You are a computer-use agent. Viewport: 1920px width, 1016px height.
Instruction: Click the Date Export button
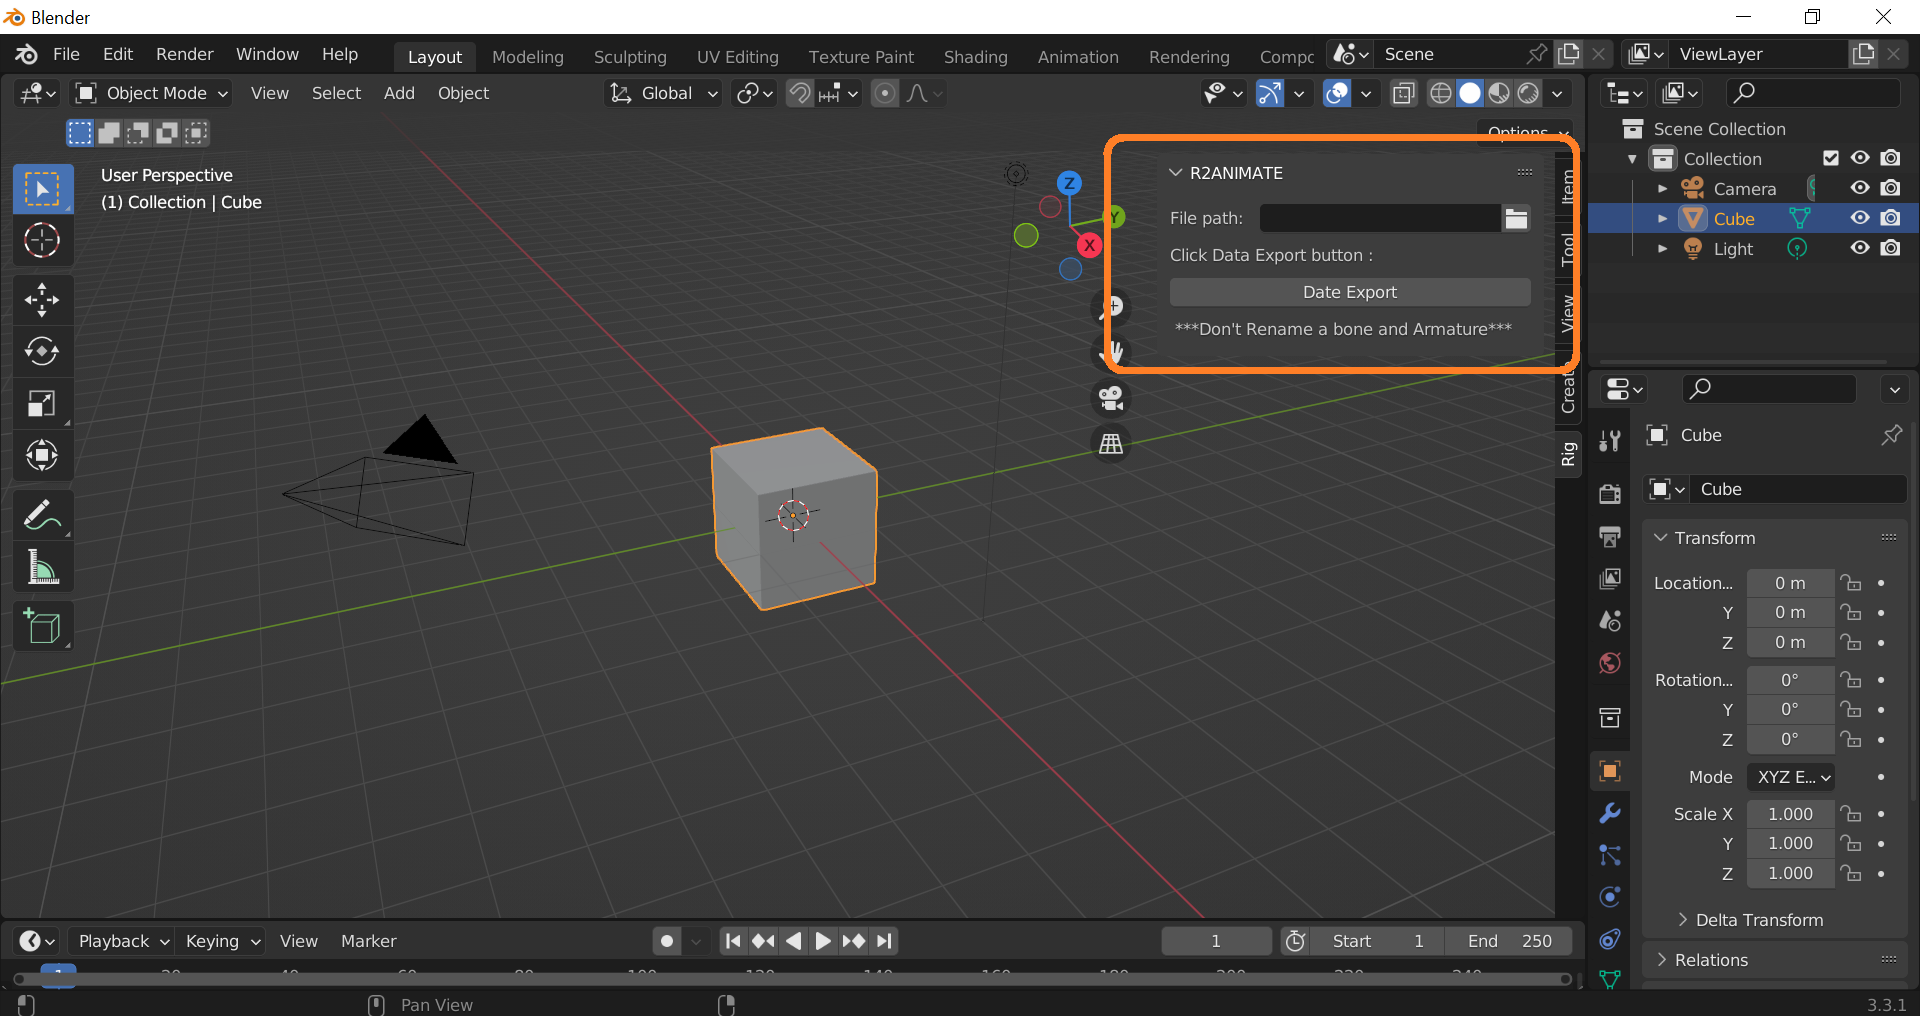(1349, 292)
